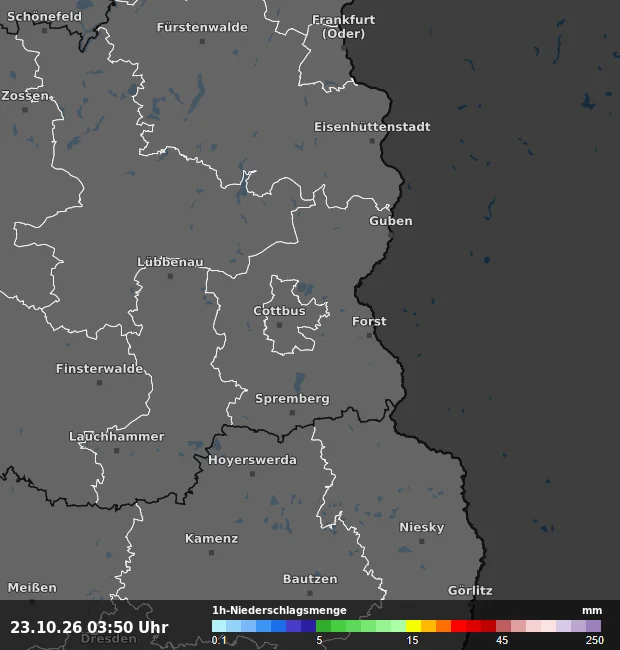
Task: Click the bright red legend swatch
Action: [x=458, y=626]
